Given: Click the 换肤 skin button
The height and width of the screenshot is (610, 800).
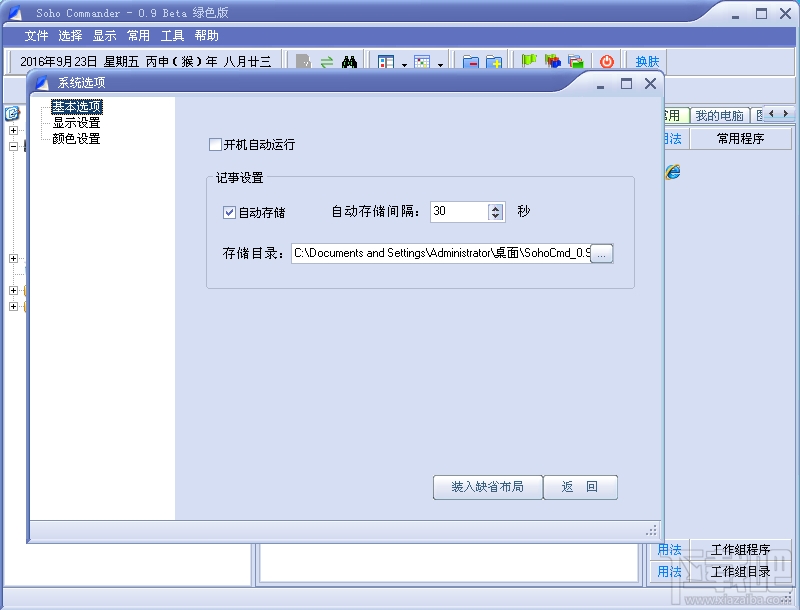Looking at the screenshot, I should (x=647, y=62).
